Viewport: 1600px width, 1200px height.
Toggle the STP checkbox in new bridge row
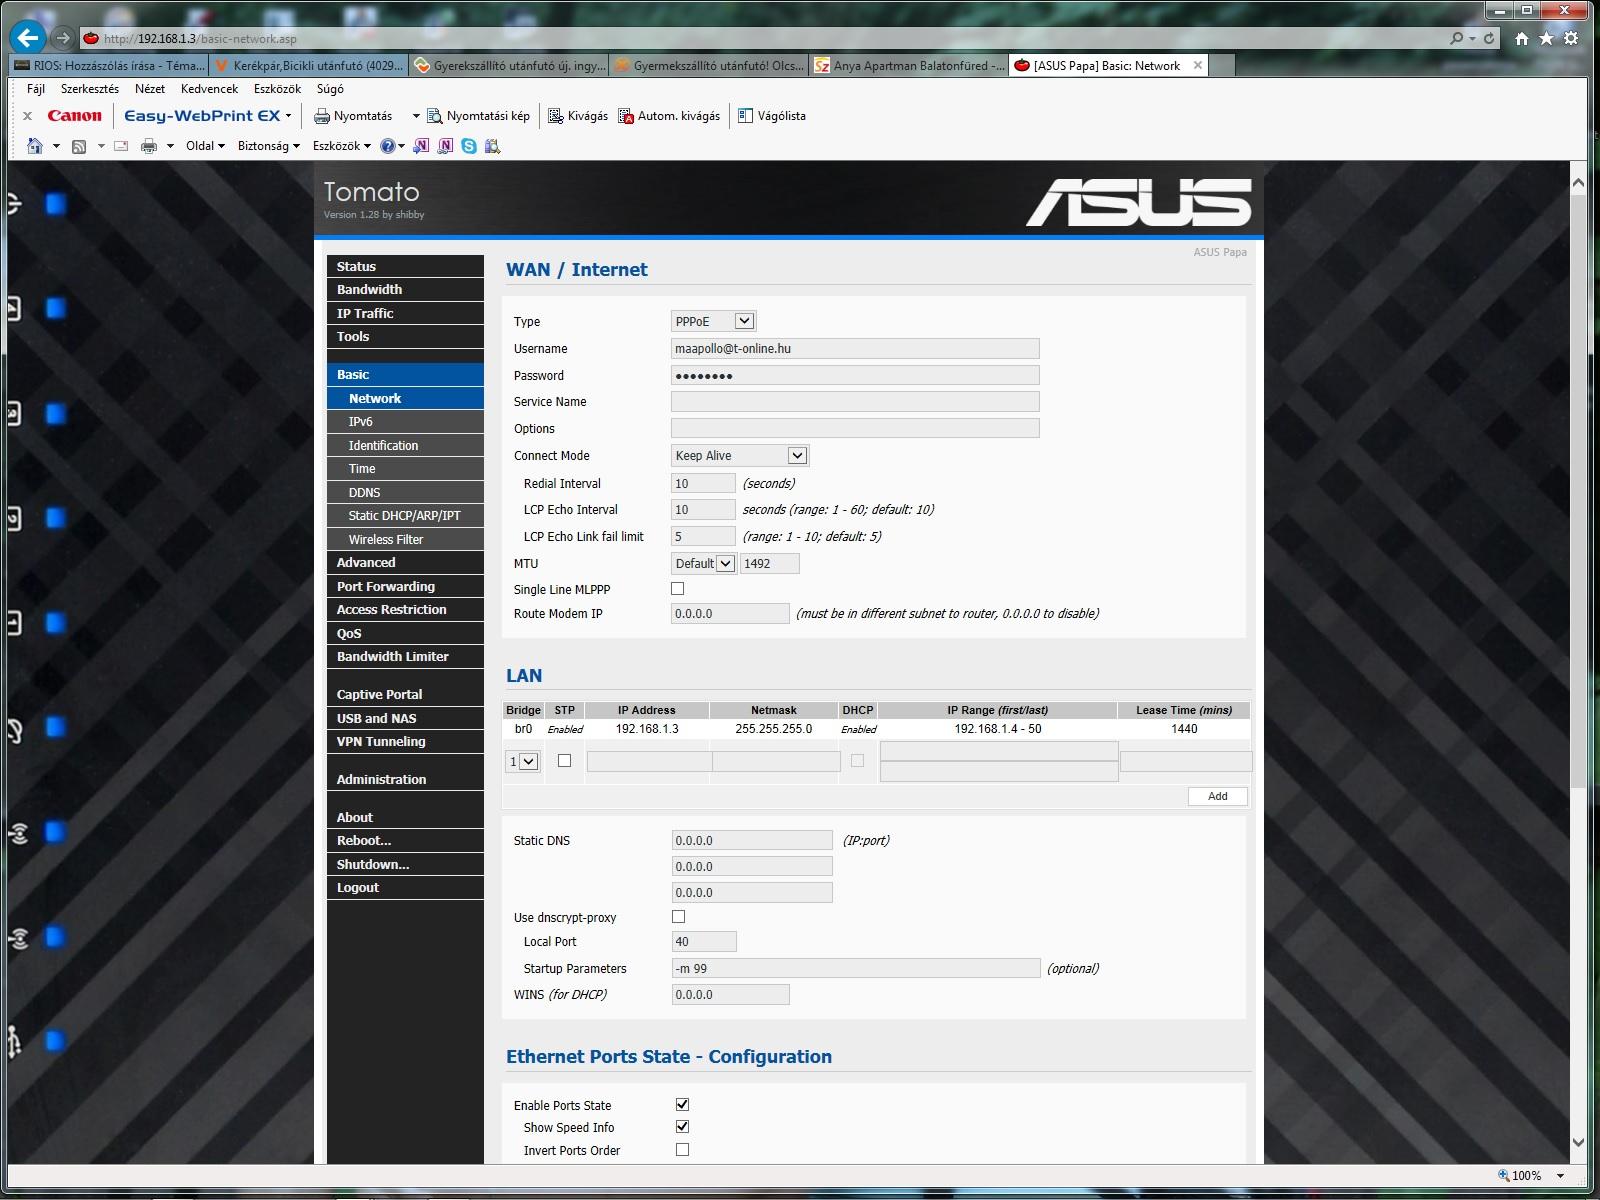(x=564, y=761)
